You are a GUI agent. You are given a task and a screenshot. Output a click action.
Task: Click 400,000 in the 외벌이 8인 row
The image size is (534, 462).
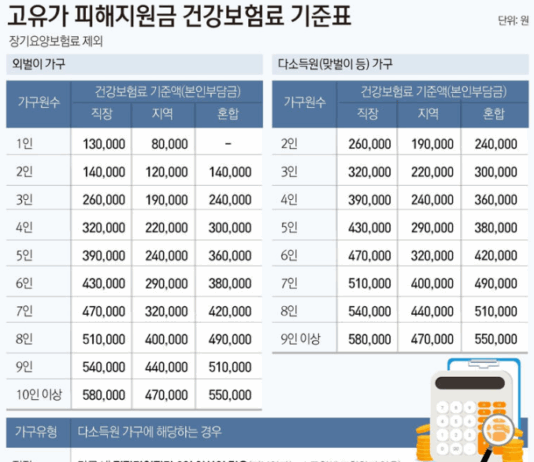coord(167,340)
